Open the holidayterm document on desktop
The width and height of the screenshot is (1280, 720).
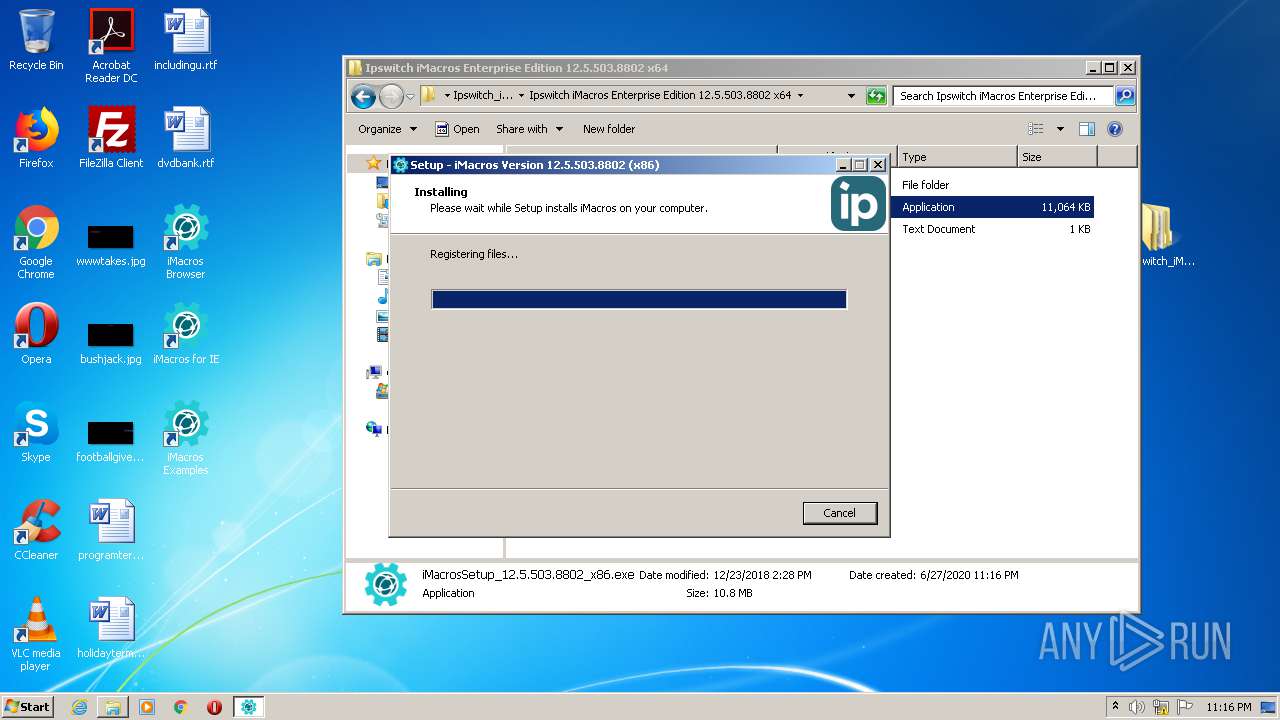[111, 628]
